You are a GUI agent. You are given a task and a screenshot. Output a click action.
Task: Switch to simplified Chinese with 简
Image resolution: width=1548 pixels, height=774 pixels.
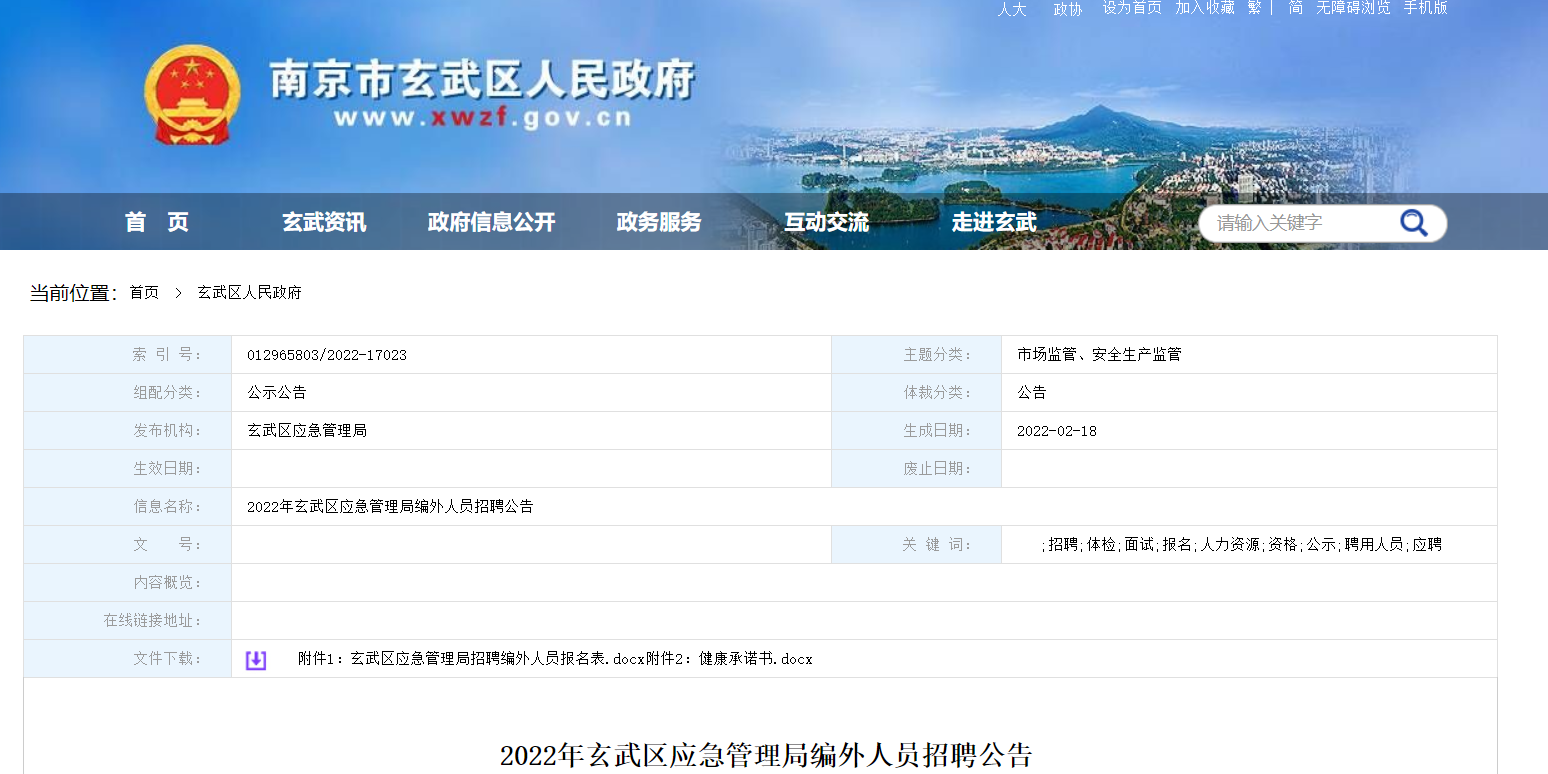[1295, 8]
